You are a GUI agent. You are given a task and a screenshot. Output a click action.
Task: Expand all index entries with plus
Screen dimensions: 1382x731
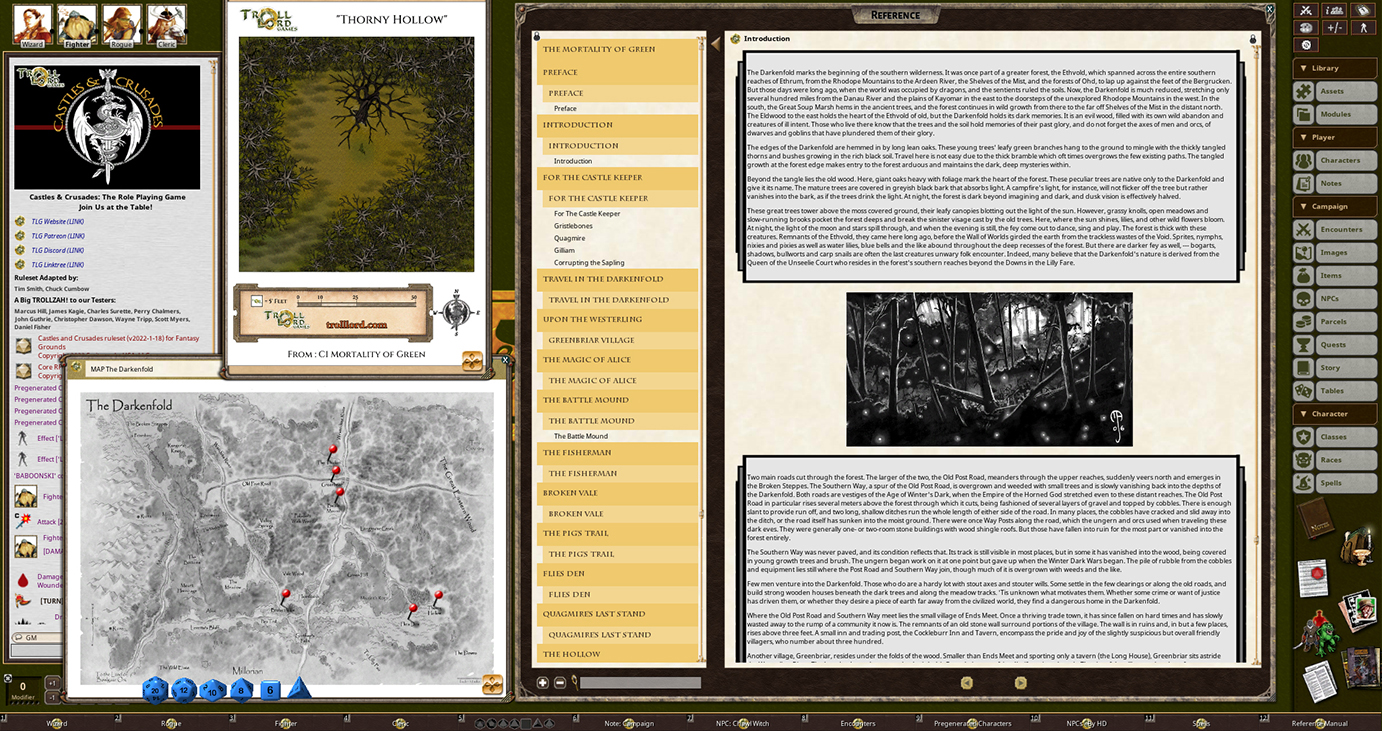(543, 683)
